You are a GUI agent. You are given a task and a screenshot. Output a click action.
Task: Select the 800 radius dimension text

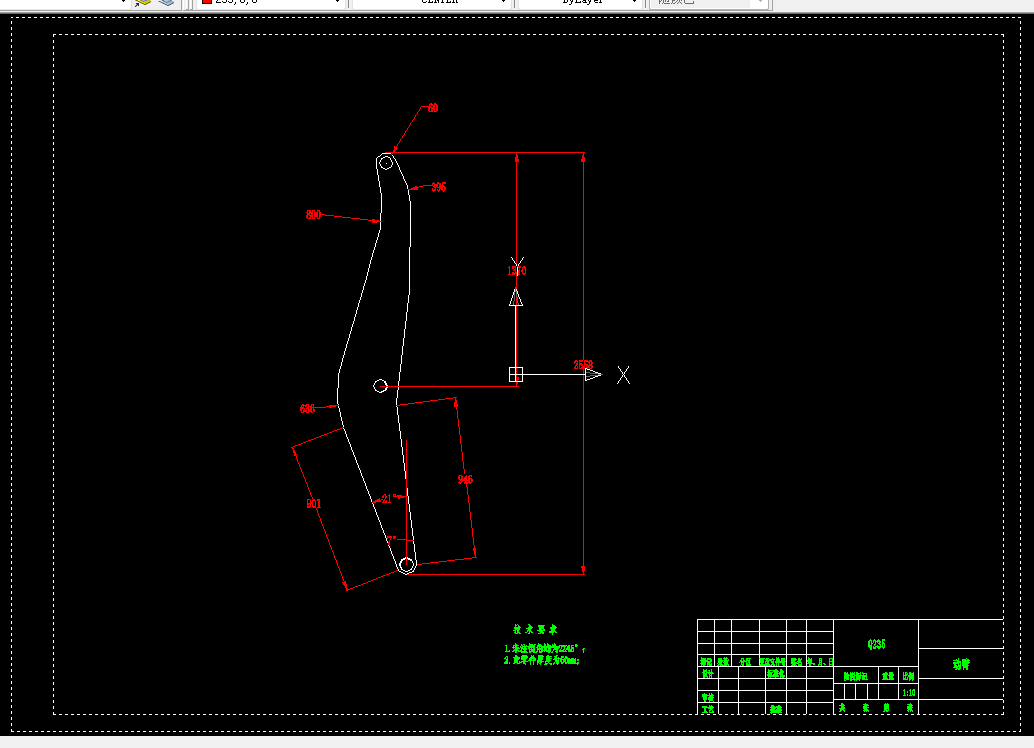pos(313,215)
